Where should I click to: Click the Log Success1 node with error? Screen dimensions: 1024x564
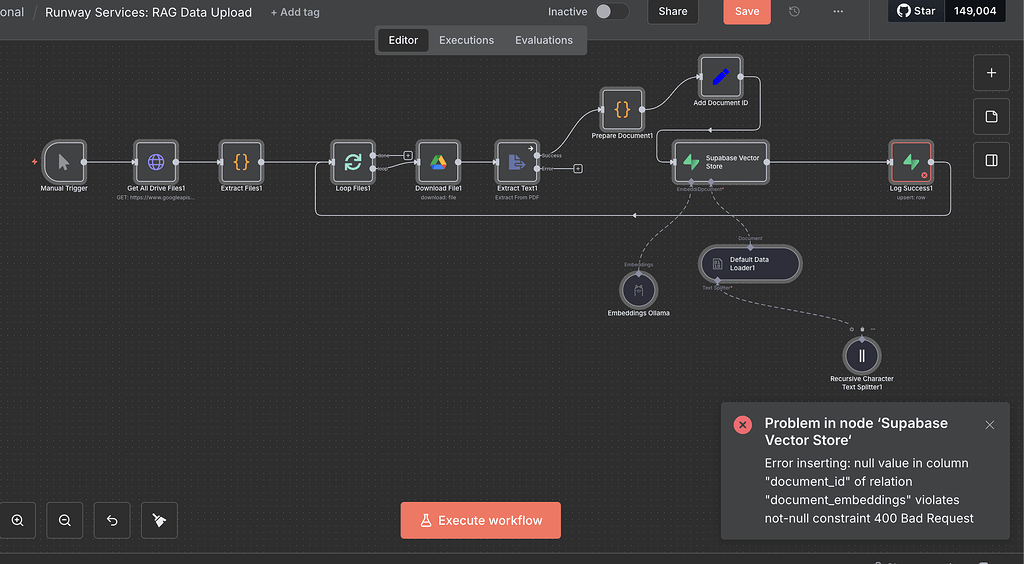[x=910, y=162]
